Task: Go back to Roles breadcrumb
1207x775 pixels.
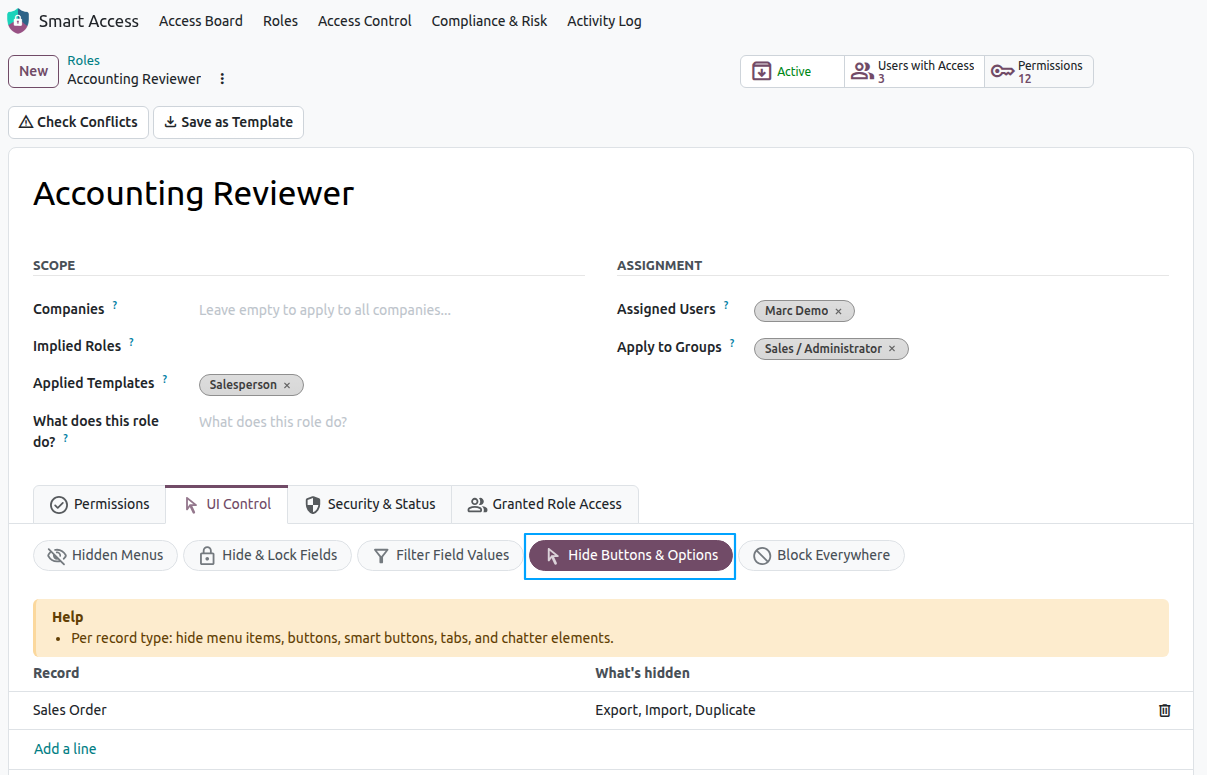Action: coord(84,61)
